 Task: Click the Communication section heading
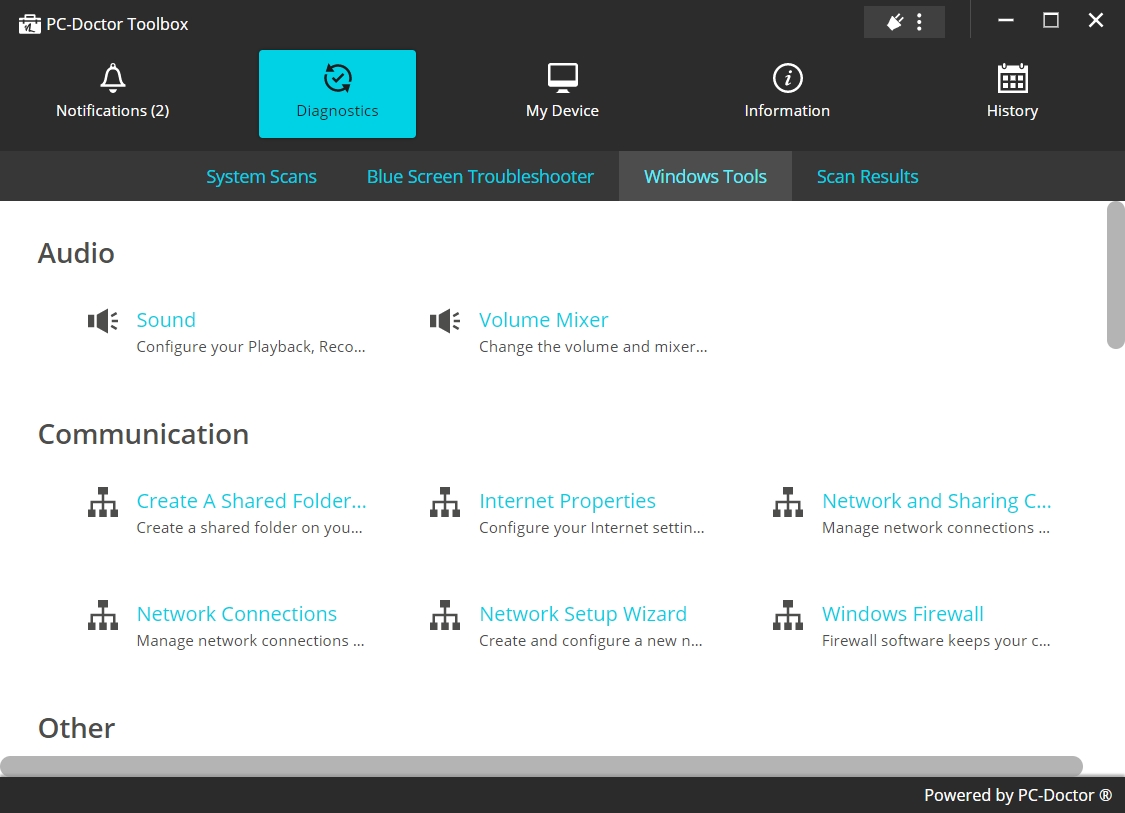click(x=143, y=434)
